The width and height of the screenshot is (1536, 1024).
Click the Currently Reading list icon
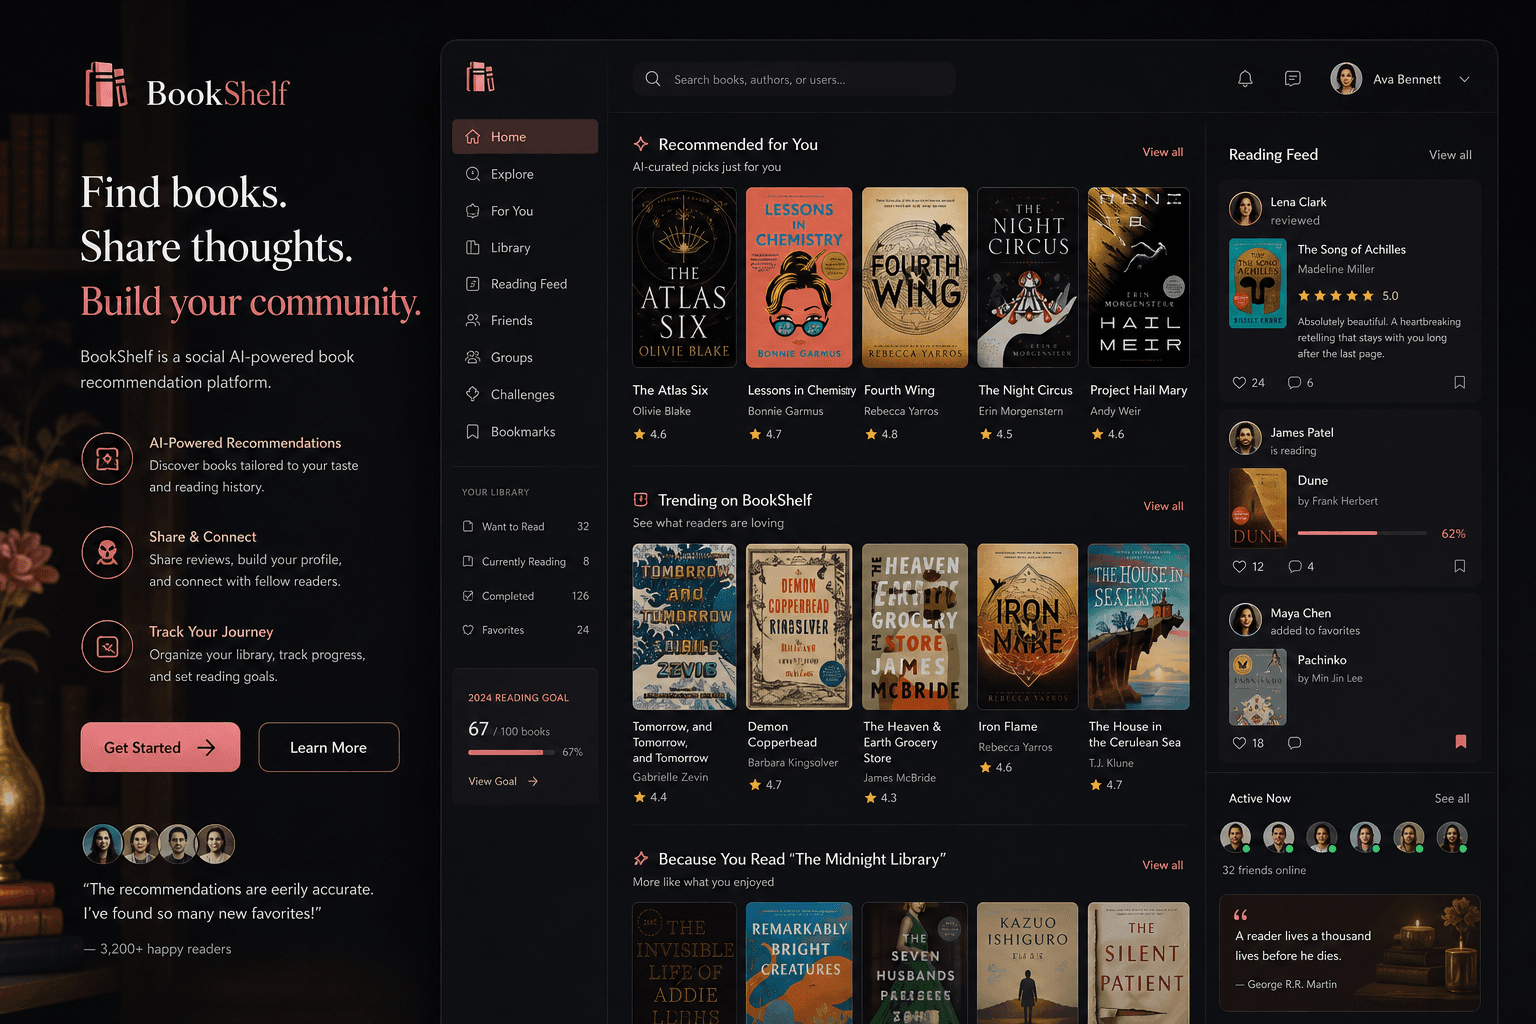468,561
